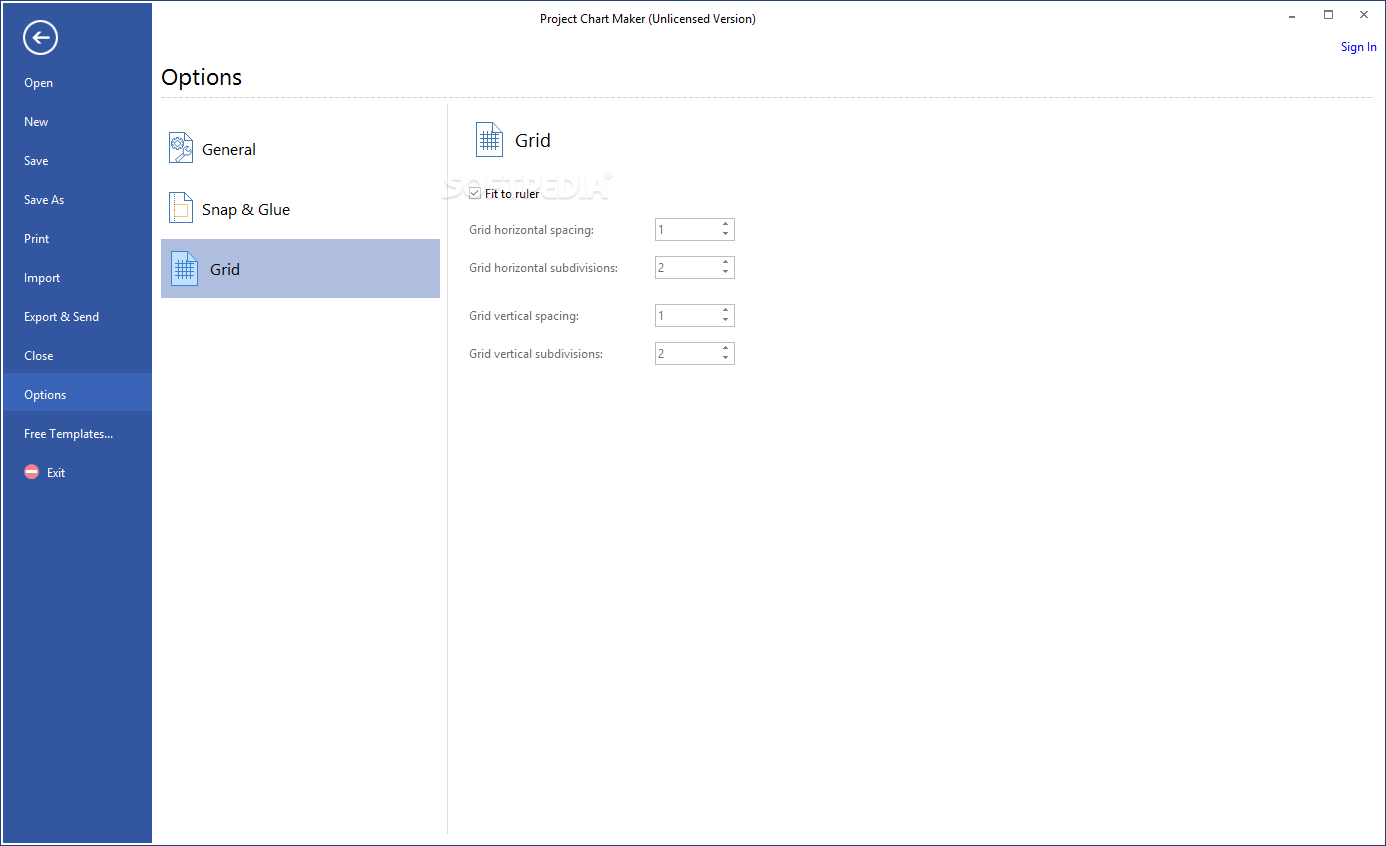Viewport: 1386px width, 846px height.
Task: Toggle the Fit to ruler checkbox
Action: (x=475, y=193)
